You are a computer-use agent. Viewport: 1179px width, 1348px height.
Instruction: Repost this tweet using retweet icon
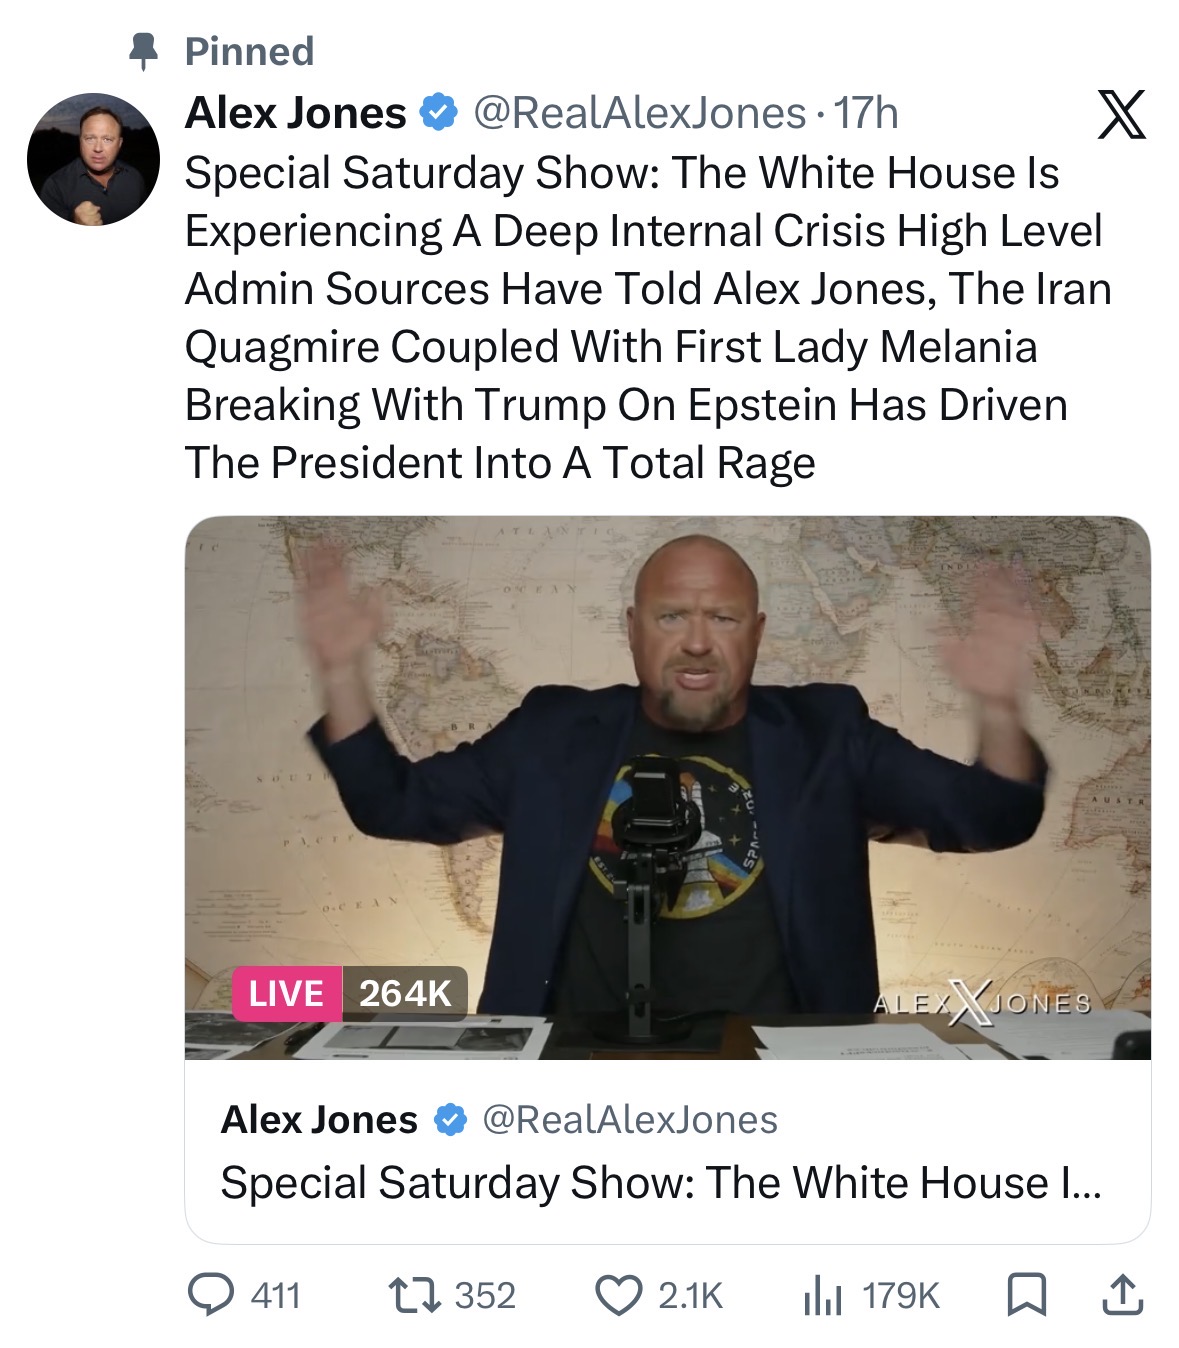pos(414,1295)
